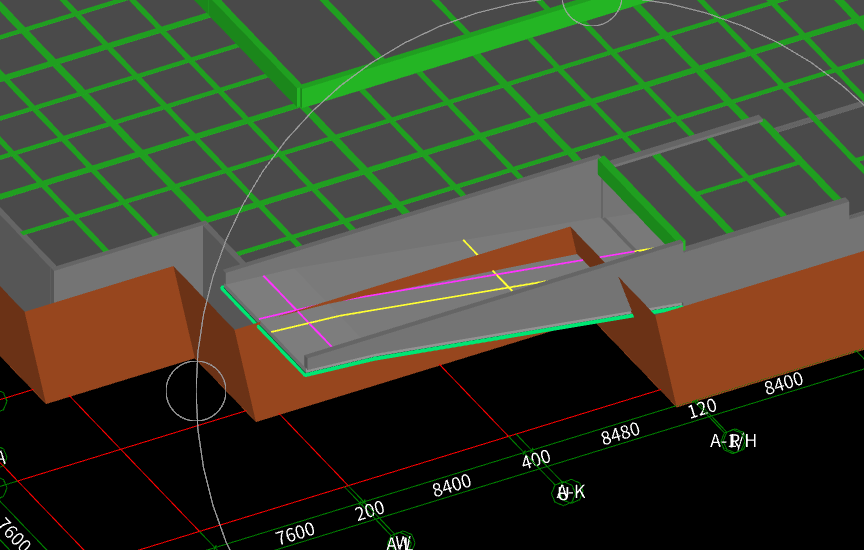
Task: Click the 7600 dimension left of 200
Action: [x=295, y=533]
